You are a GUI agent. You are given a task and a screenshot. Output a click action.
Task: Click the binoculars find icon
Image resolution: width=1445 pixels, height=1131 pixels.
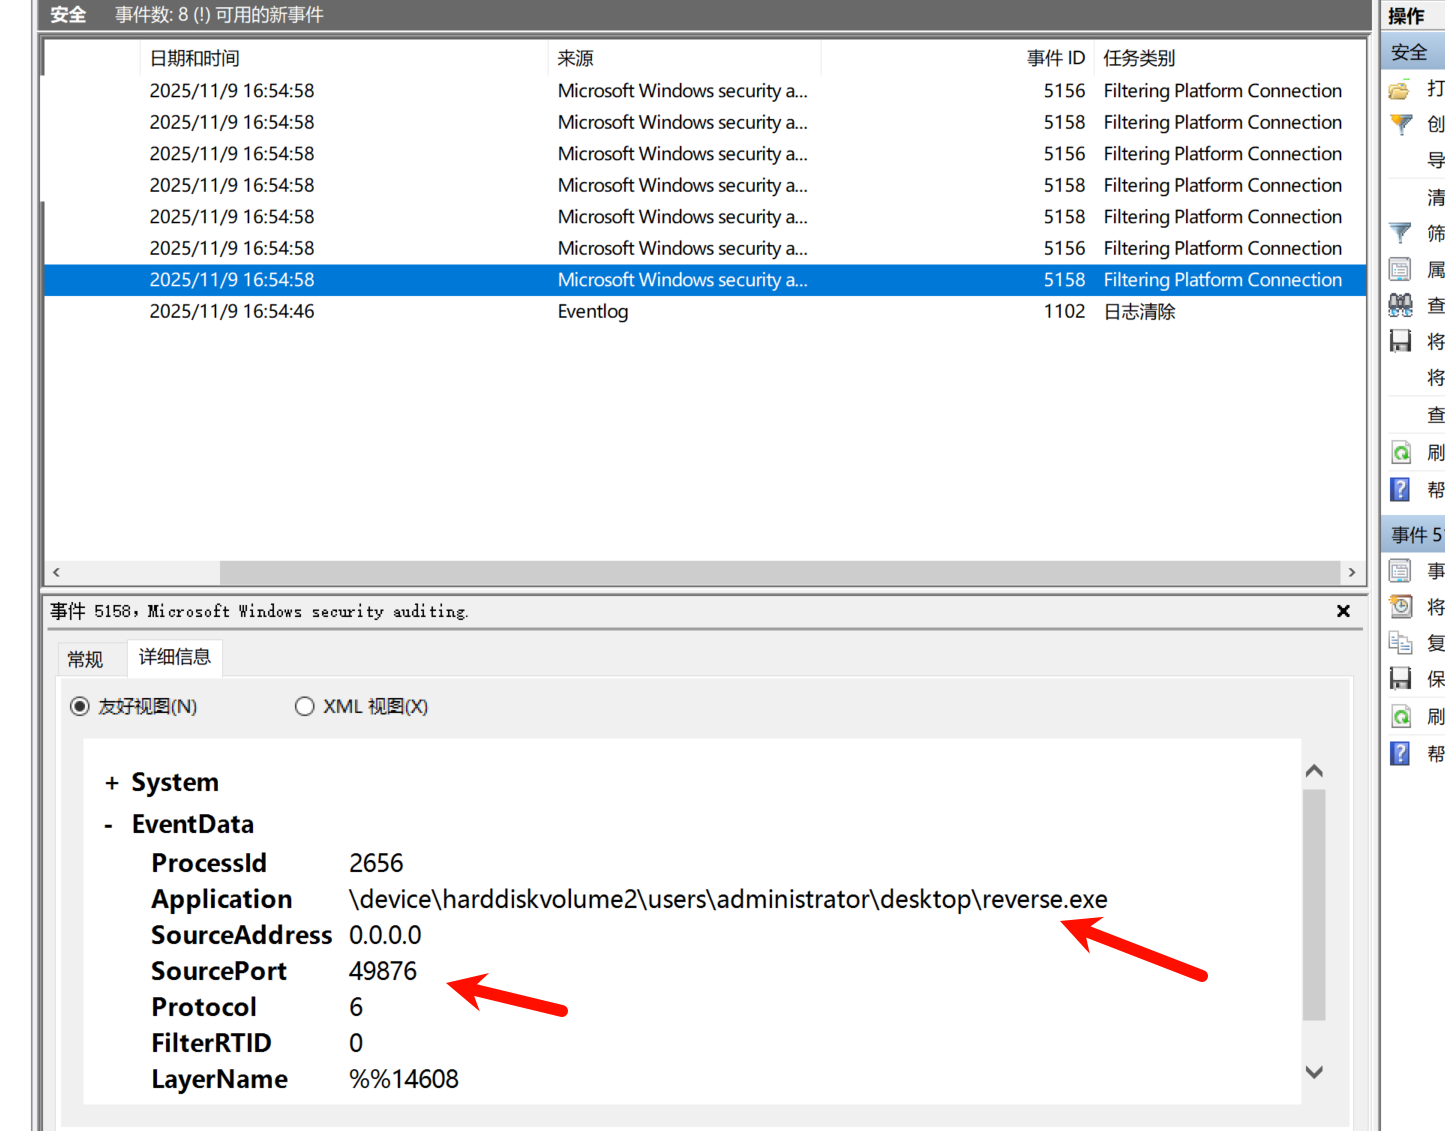coord(1401,305)
